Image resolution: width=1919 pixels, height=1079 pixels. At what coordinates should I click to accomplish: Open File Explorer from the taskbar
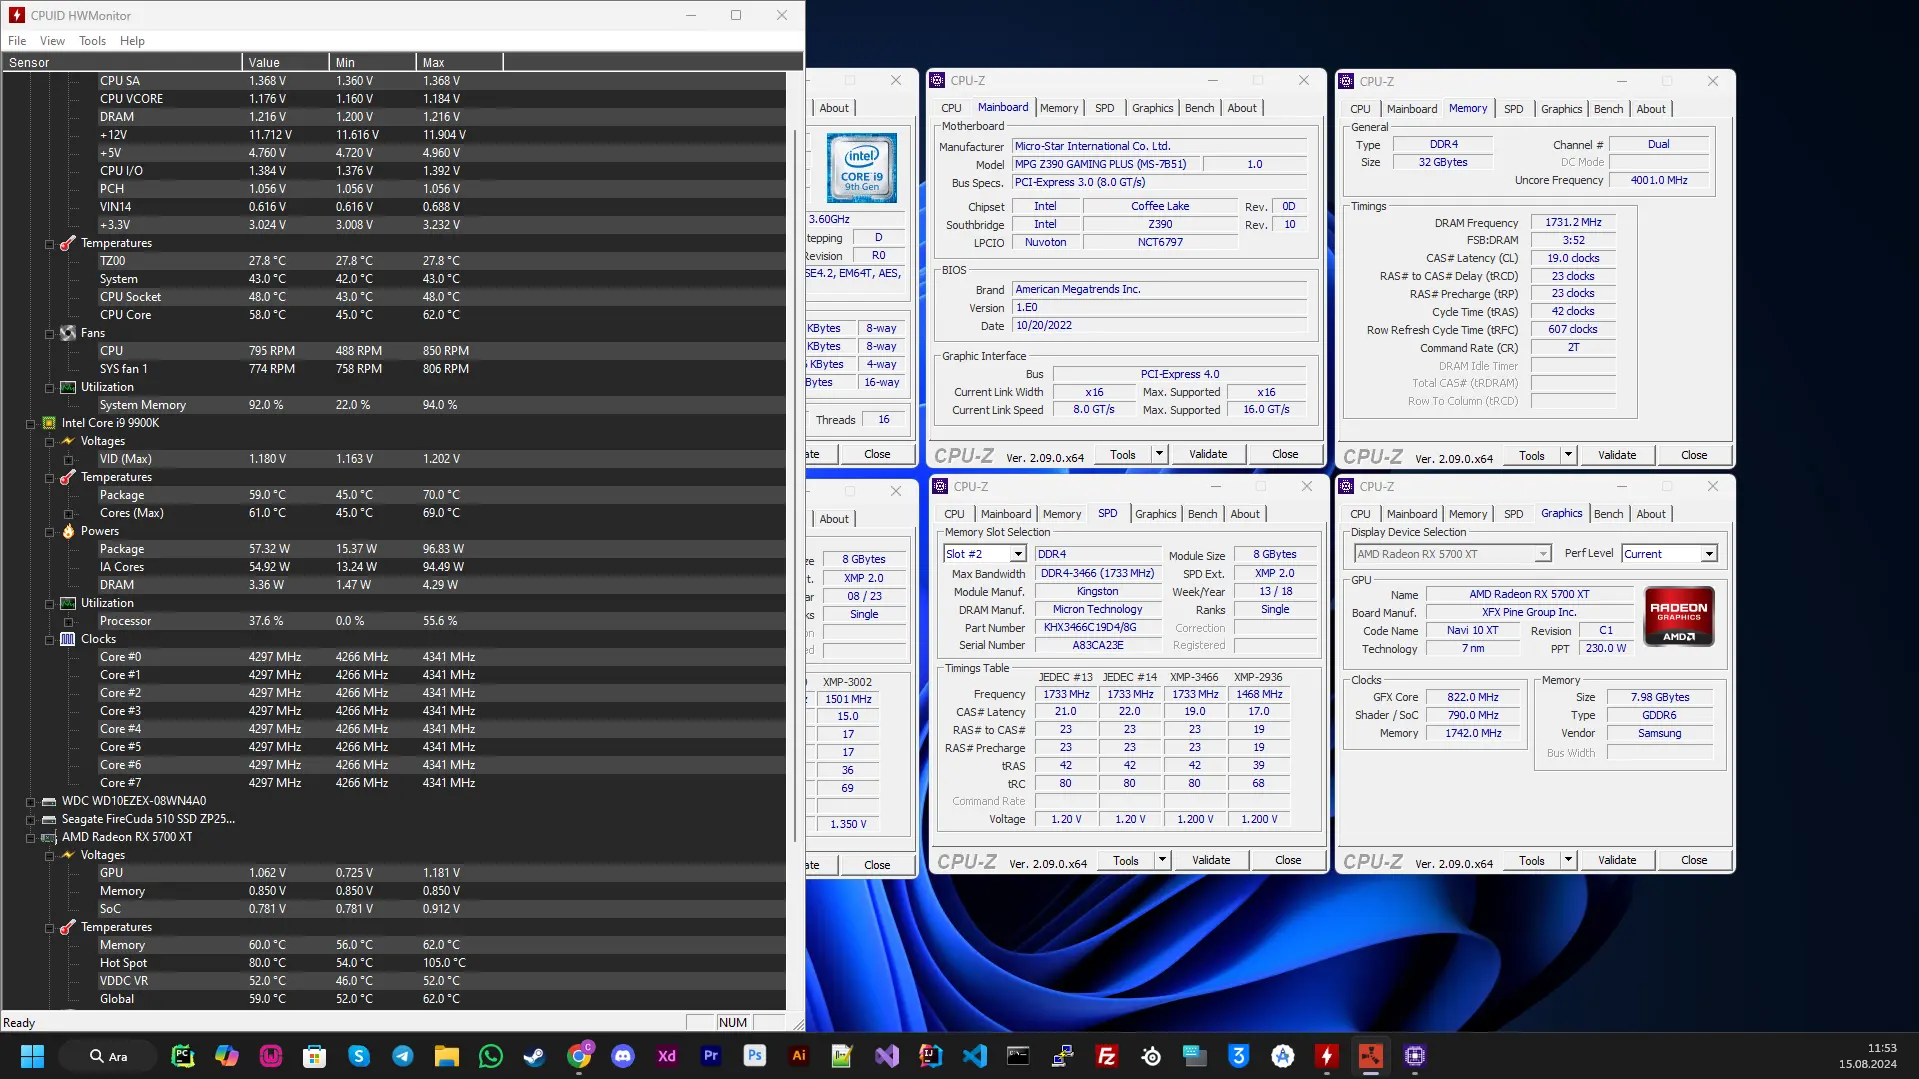tap(447, 1056)
